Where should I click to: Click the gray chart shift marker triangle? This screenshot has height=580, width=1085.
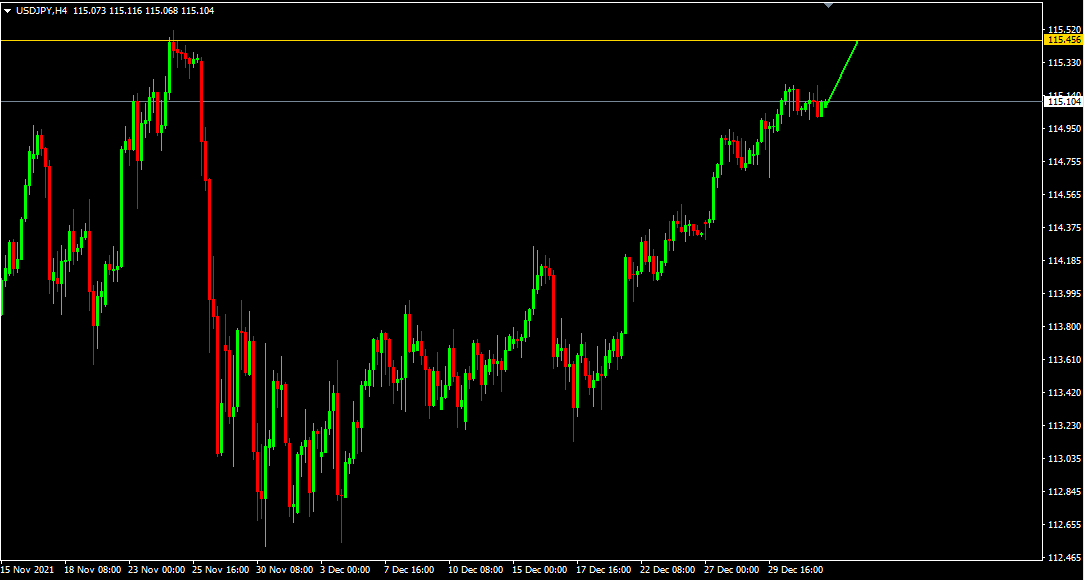828,5
